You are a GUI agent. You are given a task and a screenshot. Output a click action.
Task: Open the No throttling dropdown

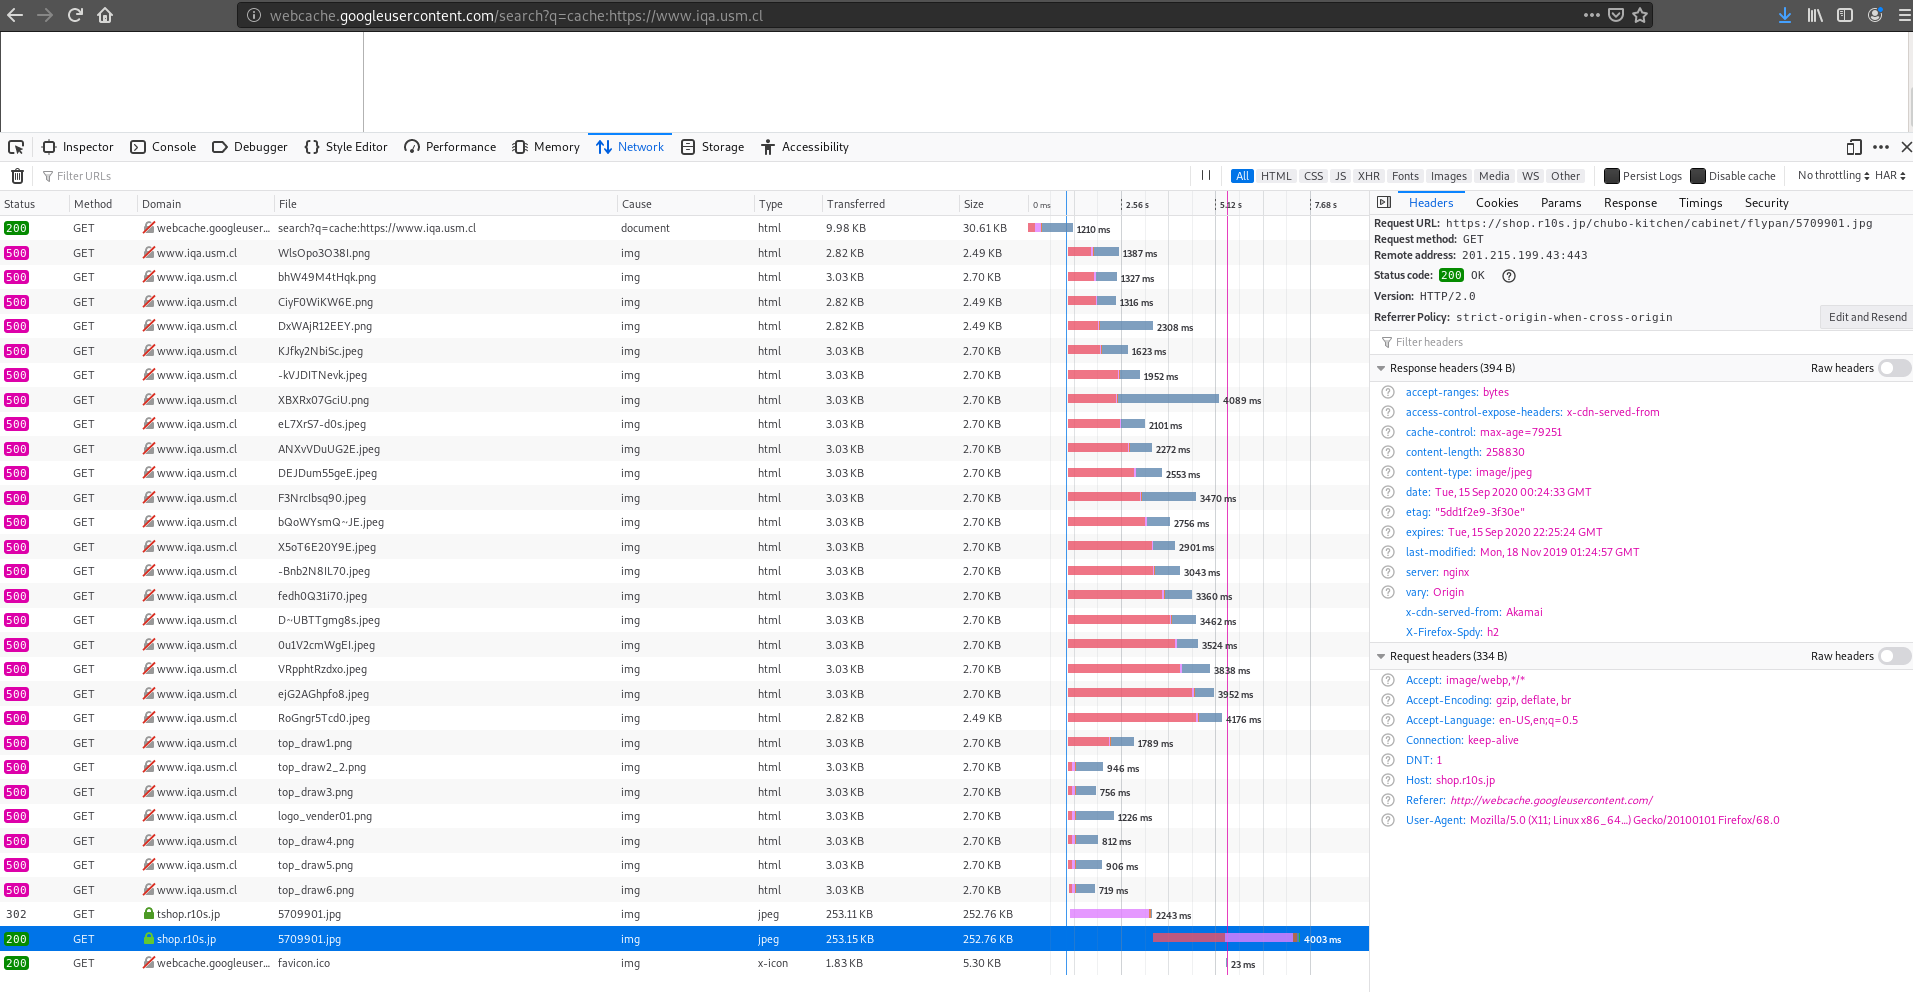(x=1832, y=176)
